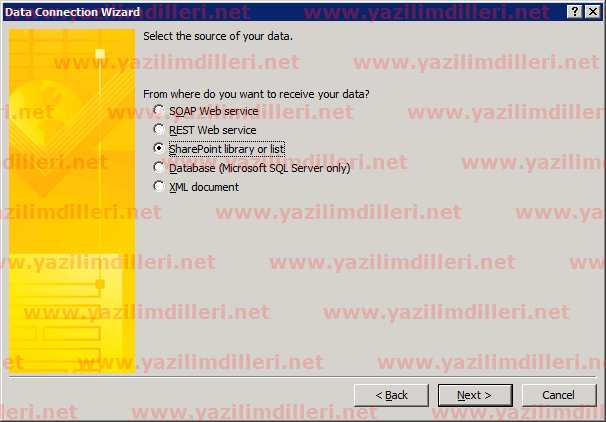Image resolution: width=606 pixels, height=422 pixels.
Task: Click the focused 'SharePoint library or list' label text
Action: coord(226,149)
